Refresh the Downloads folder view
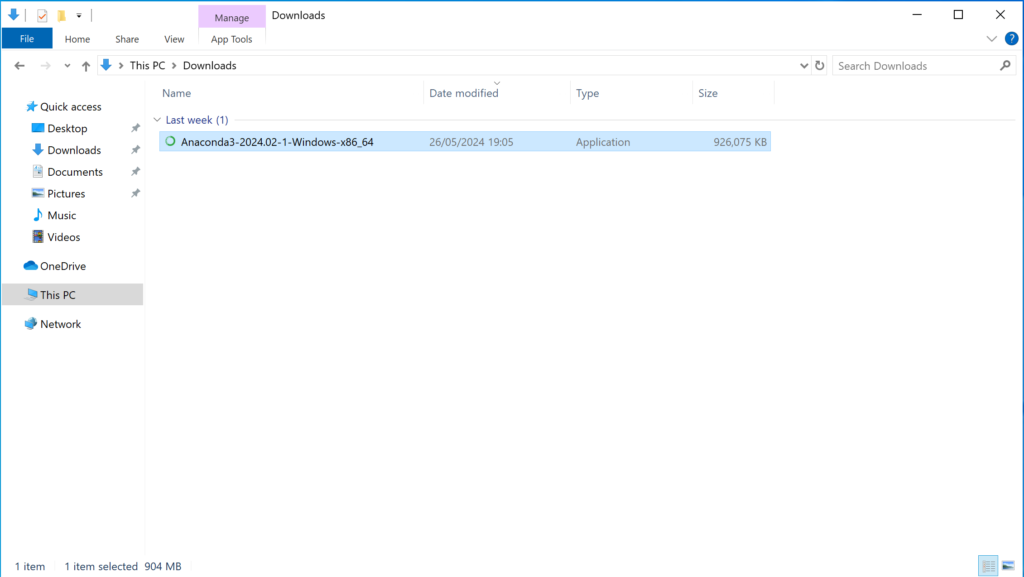 click(820, 66)
